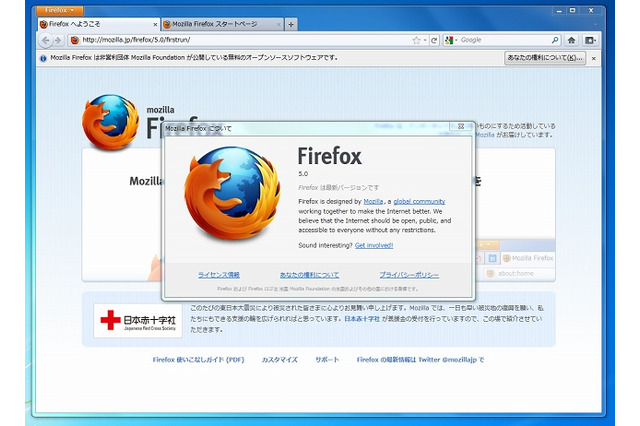Maximize the Firefox browser window
640x426 pixels.
[x=573, y=11]
